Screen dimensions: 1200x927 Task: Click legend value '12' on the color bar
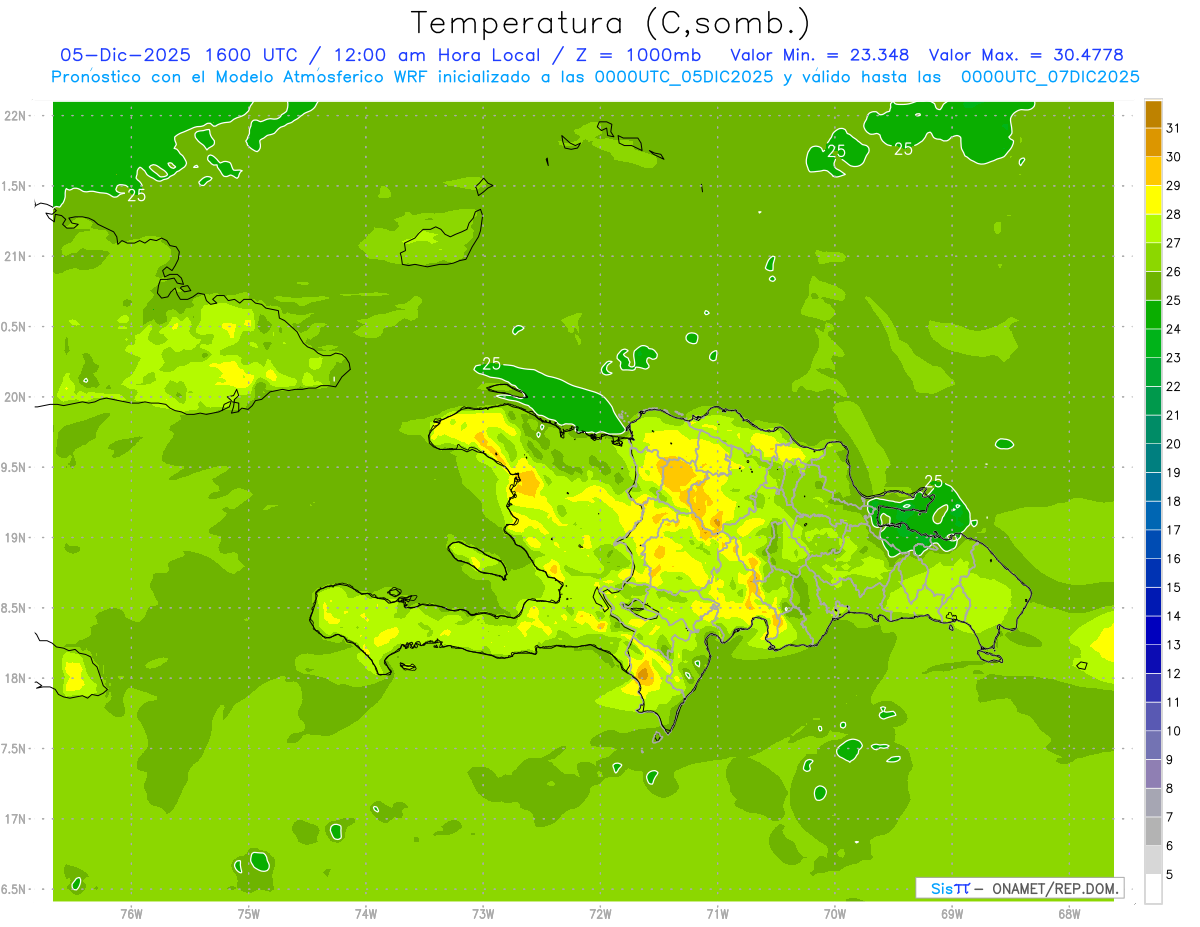[1174, 674]
